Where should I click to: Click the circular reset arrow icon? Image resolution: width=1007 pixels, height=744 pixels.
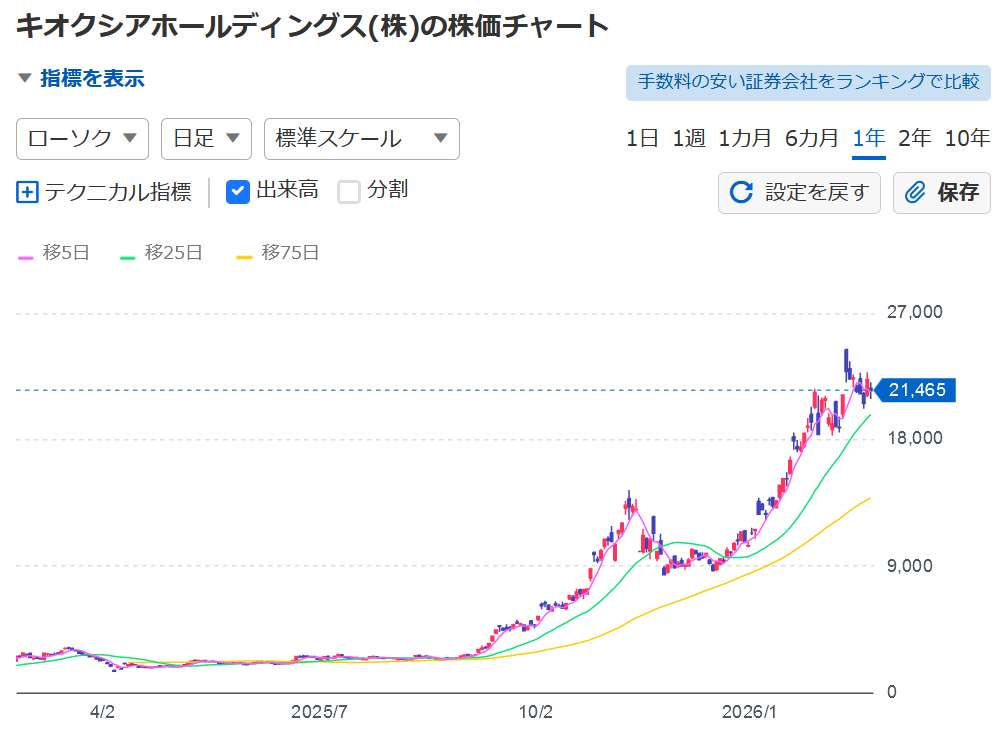[x=741, y=193]
